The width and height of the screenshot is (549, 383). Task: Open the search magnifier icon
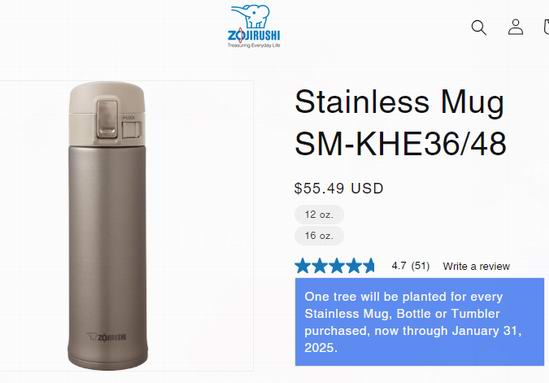479,27
